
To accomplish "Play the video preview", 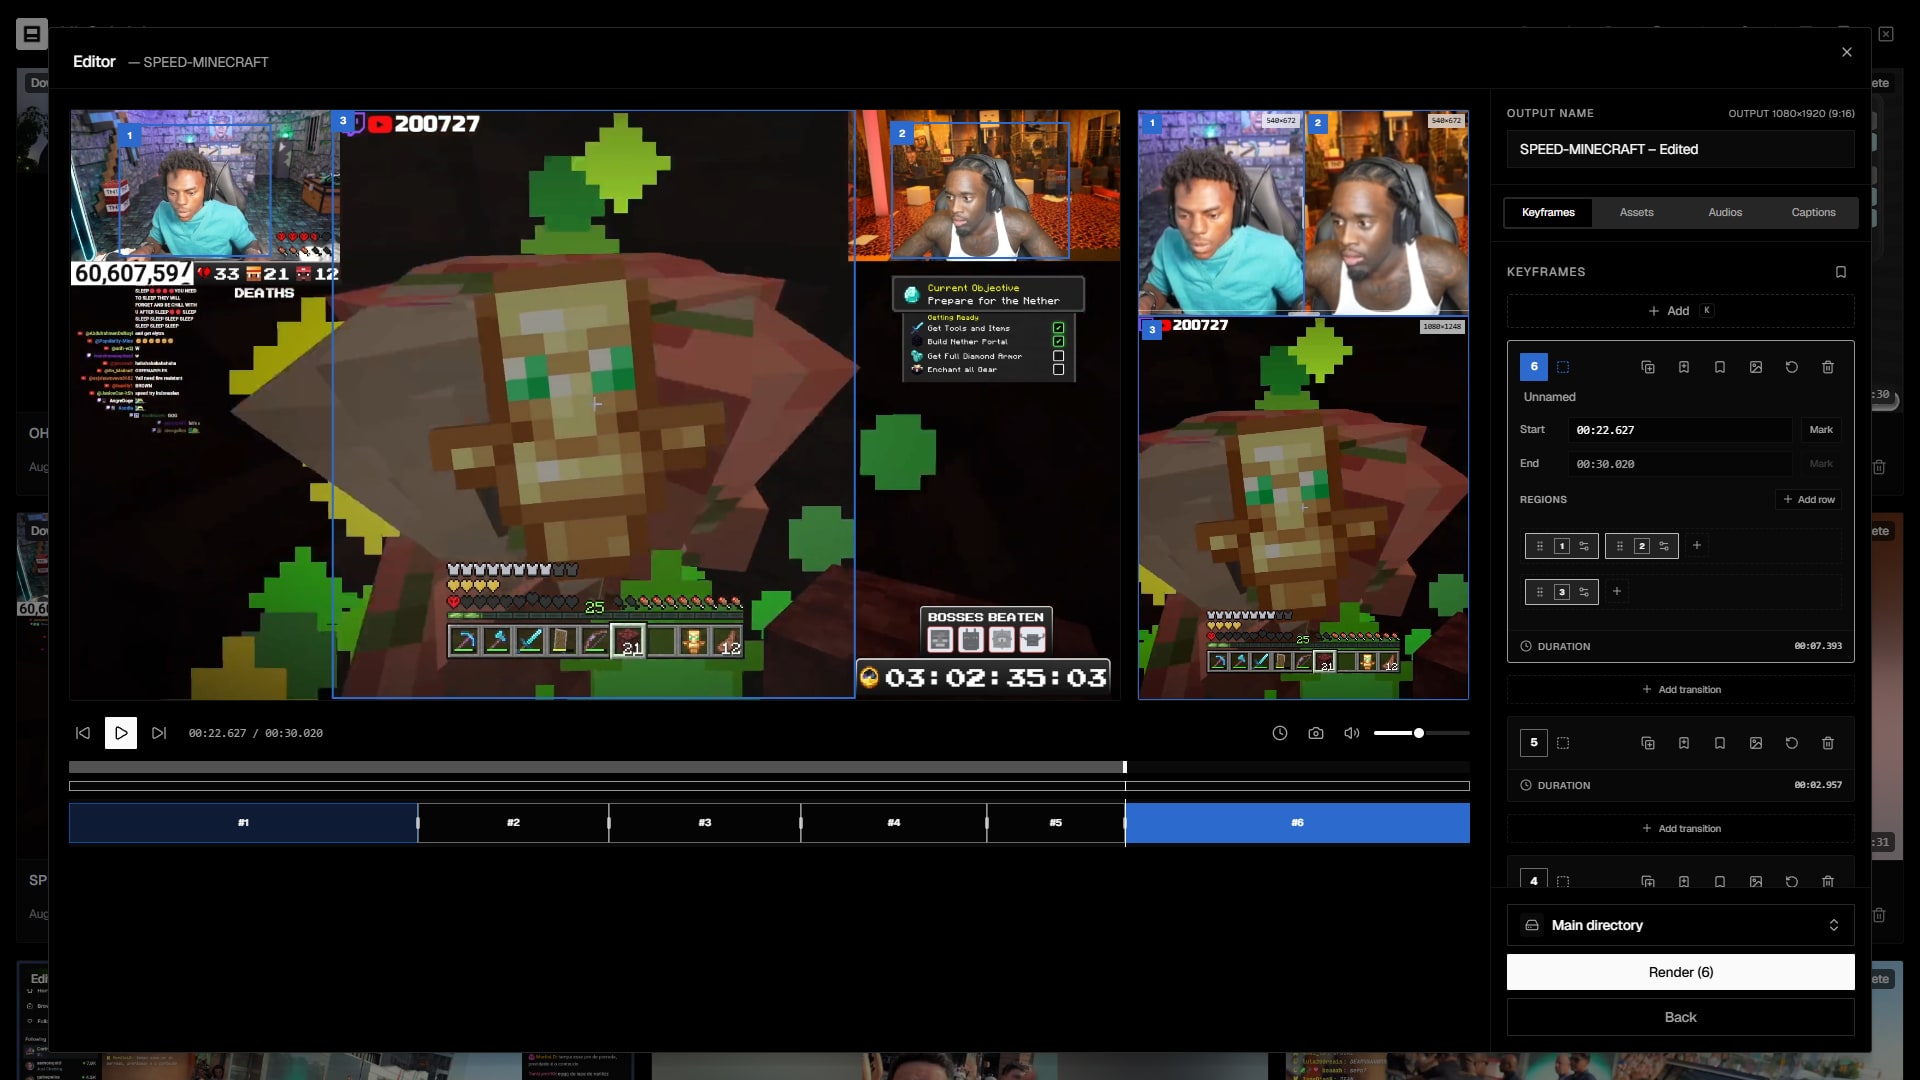I will click(x=121, y=733).
